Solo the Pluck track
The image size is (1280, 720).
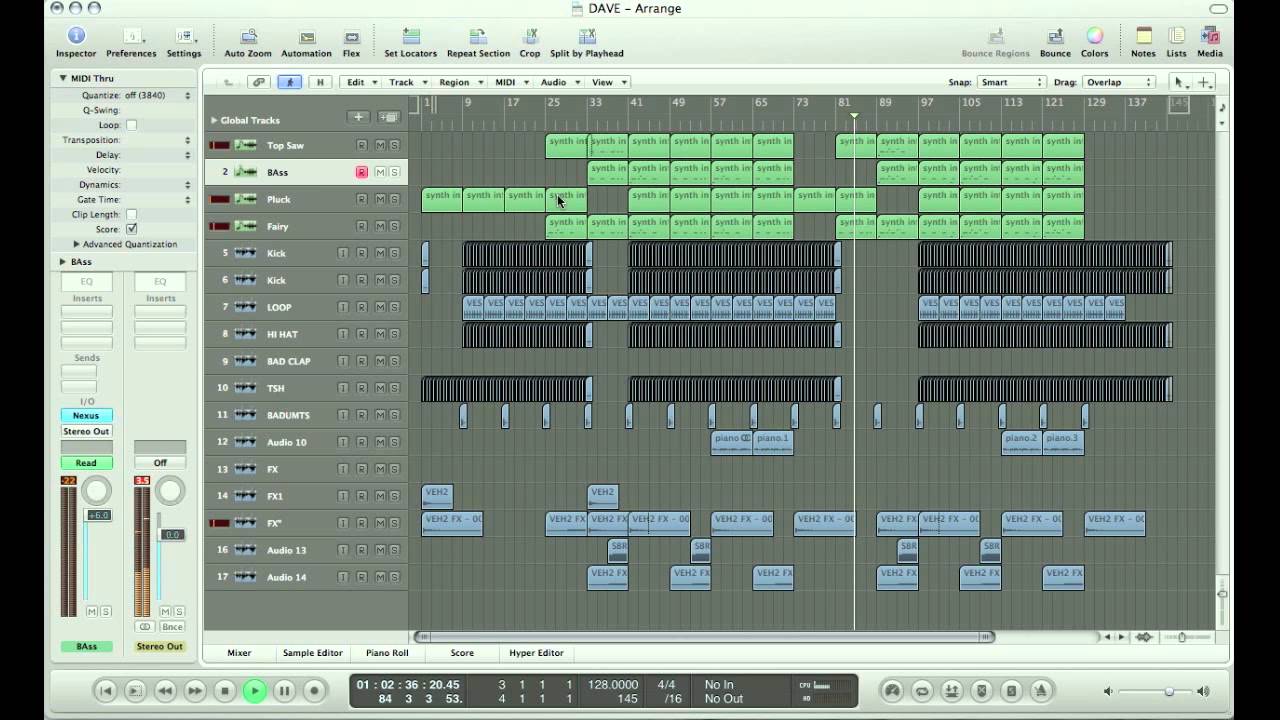(394, 199)
